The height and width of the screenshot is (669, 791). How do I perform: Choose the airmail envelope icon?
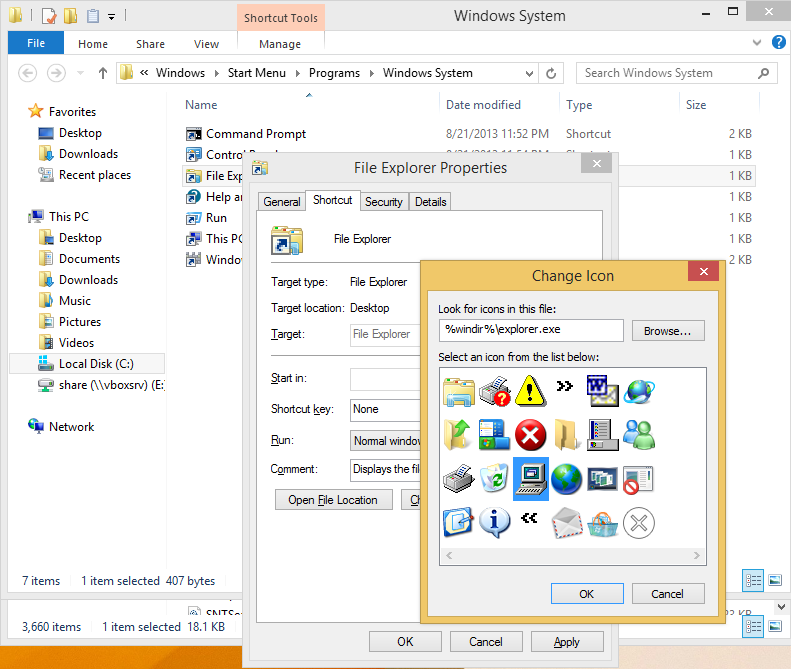(567, 523)
